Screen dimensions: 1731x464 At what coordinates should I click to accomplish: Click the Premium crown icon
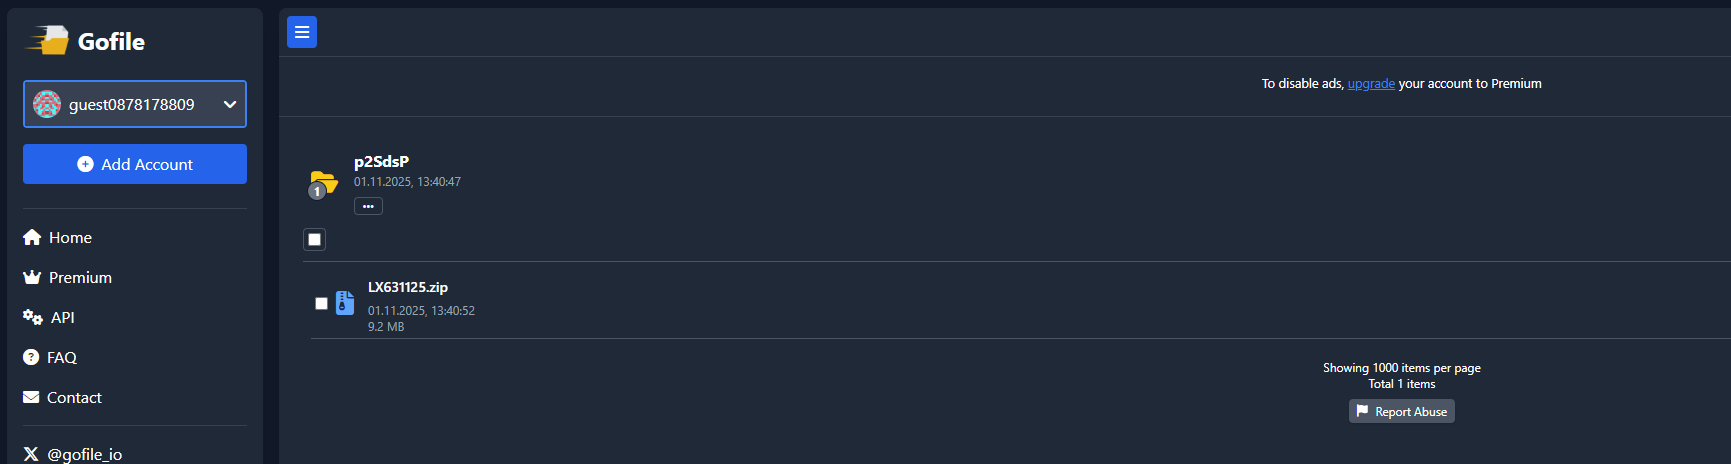32,278
